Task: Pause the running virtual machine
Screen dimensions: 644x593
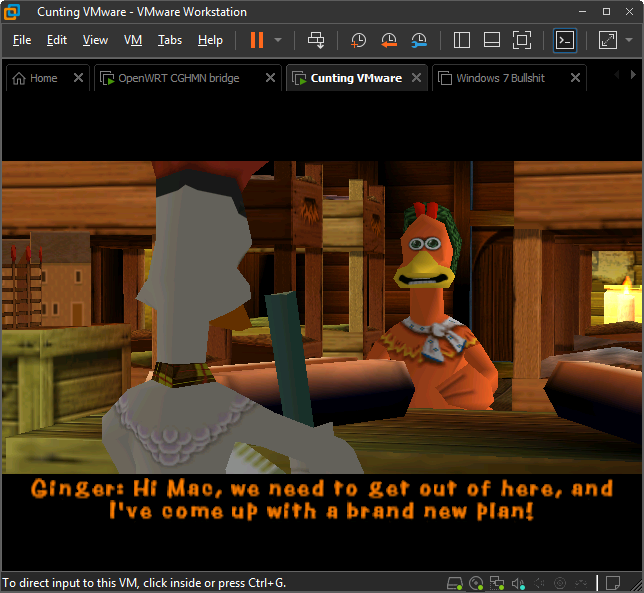Action: coord(257,40)
